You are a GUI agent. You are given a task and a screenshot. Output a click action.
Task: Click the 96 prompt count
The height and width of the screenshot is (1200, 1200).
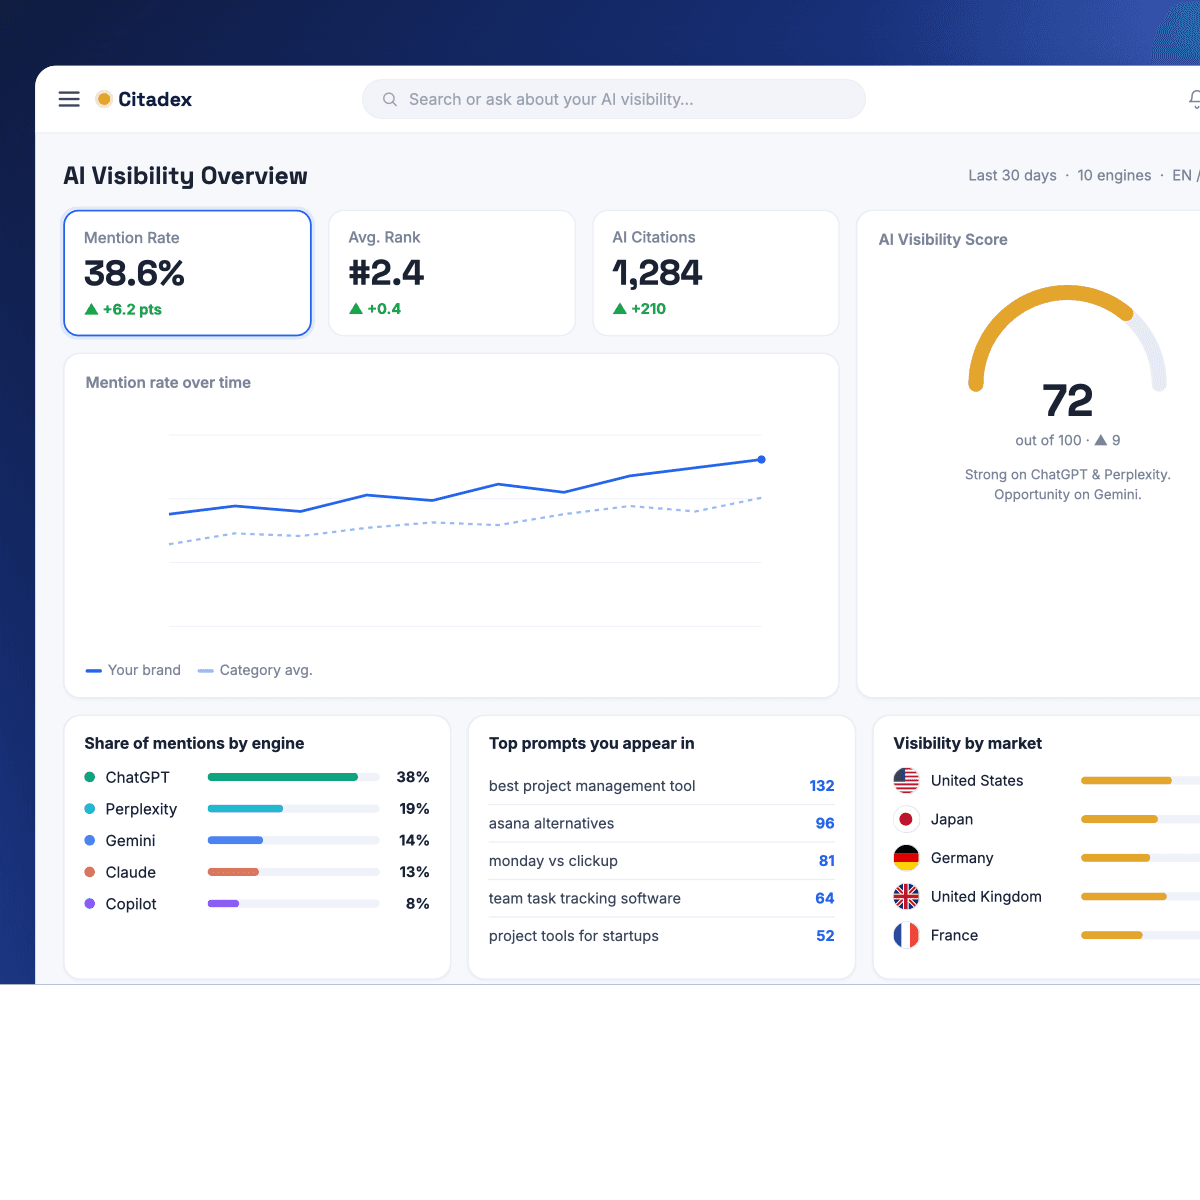(x=825, y=823)
